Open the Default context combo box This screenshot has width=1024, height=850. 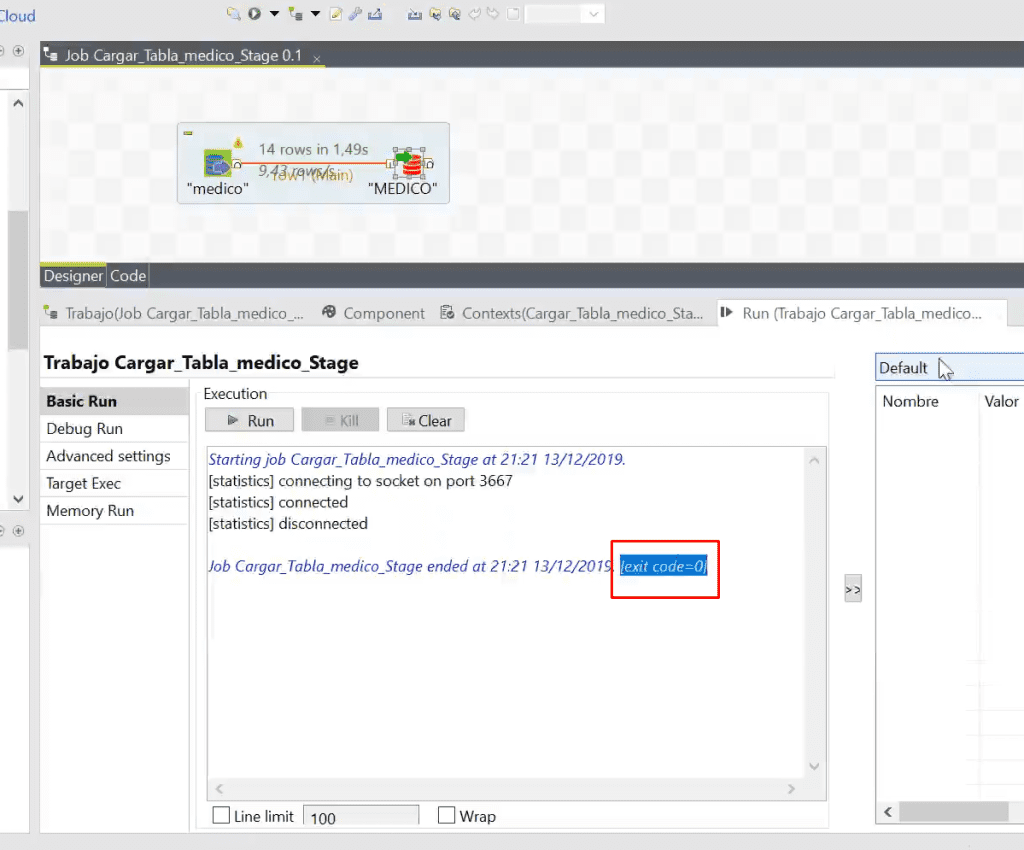pyautogui.click(x=950, y=368)
